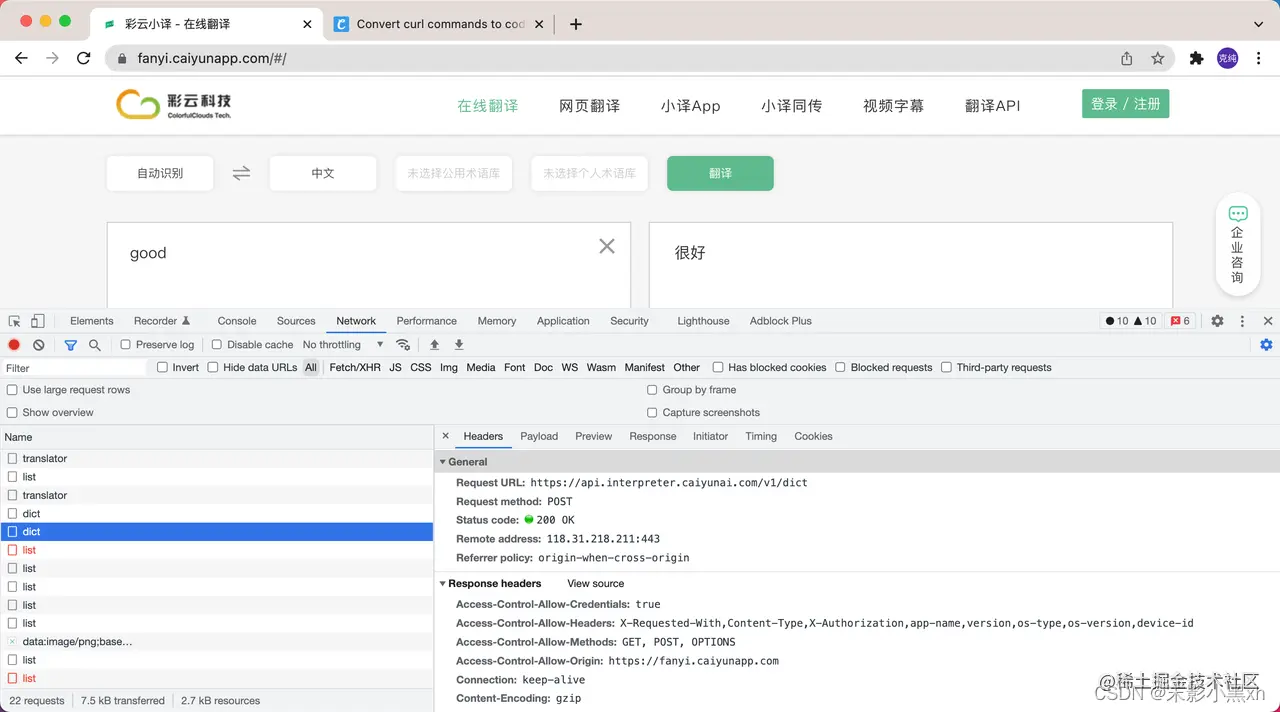Viewport: 1280px width, 712px height.
Task: Stop recording network log red button
Action: [x=14, y=345]
